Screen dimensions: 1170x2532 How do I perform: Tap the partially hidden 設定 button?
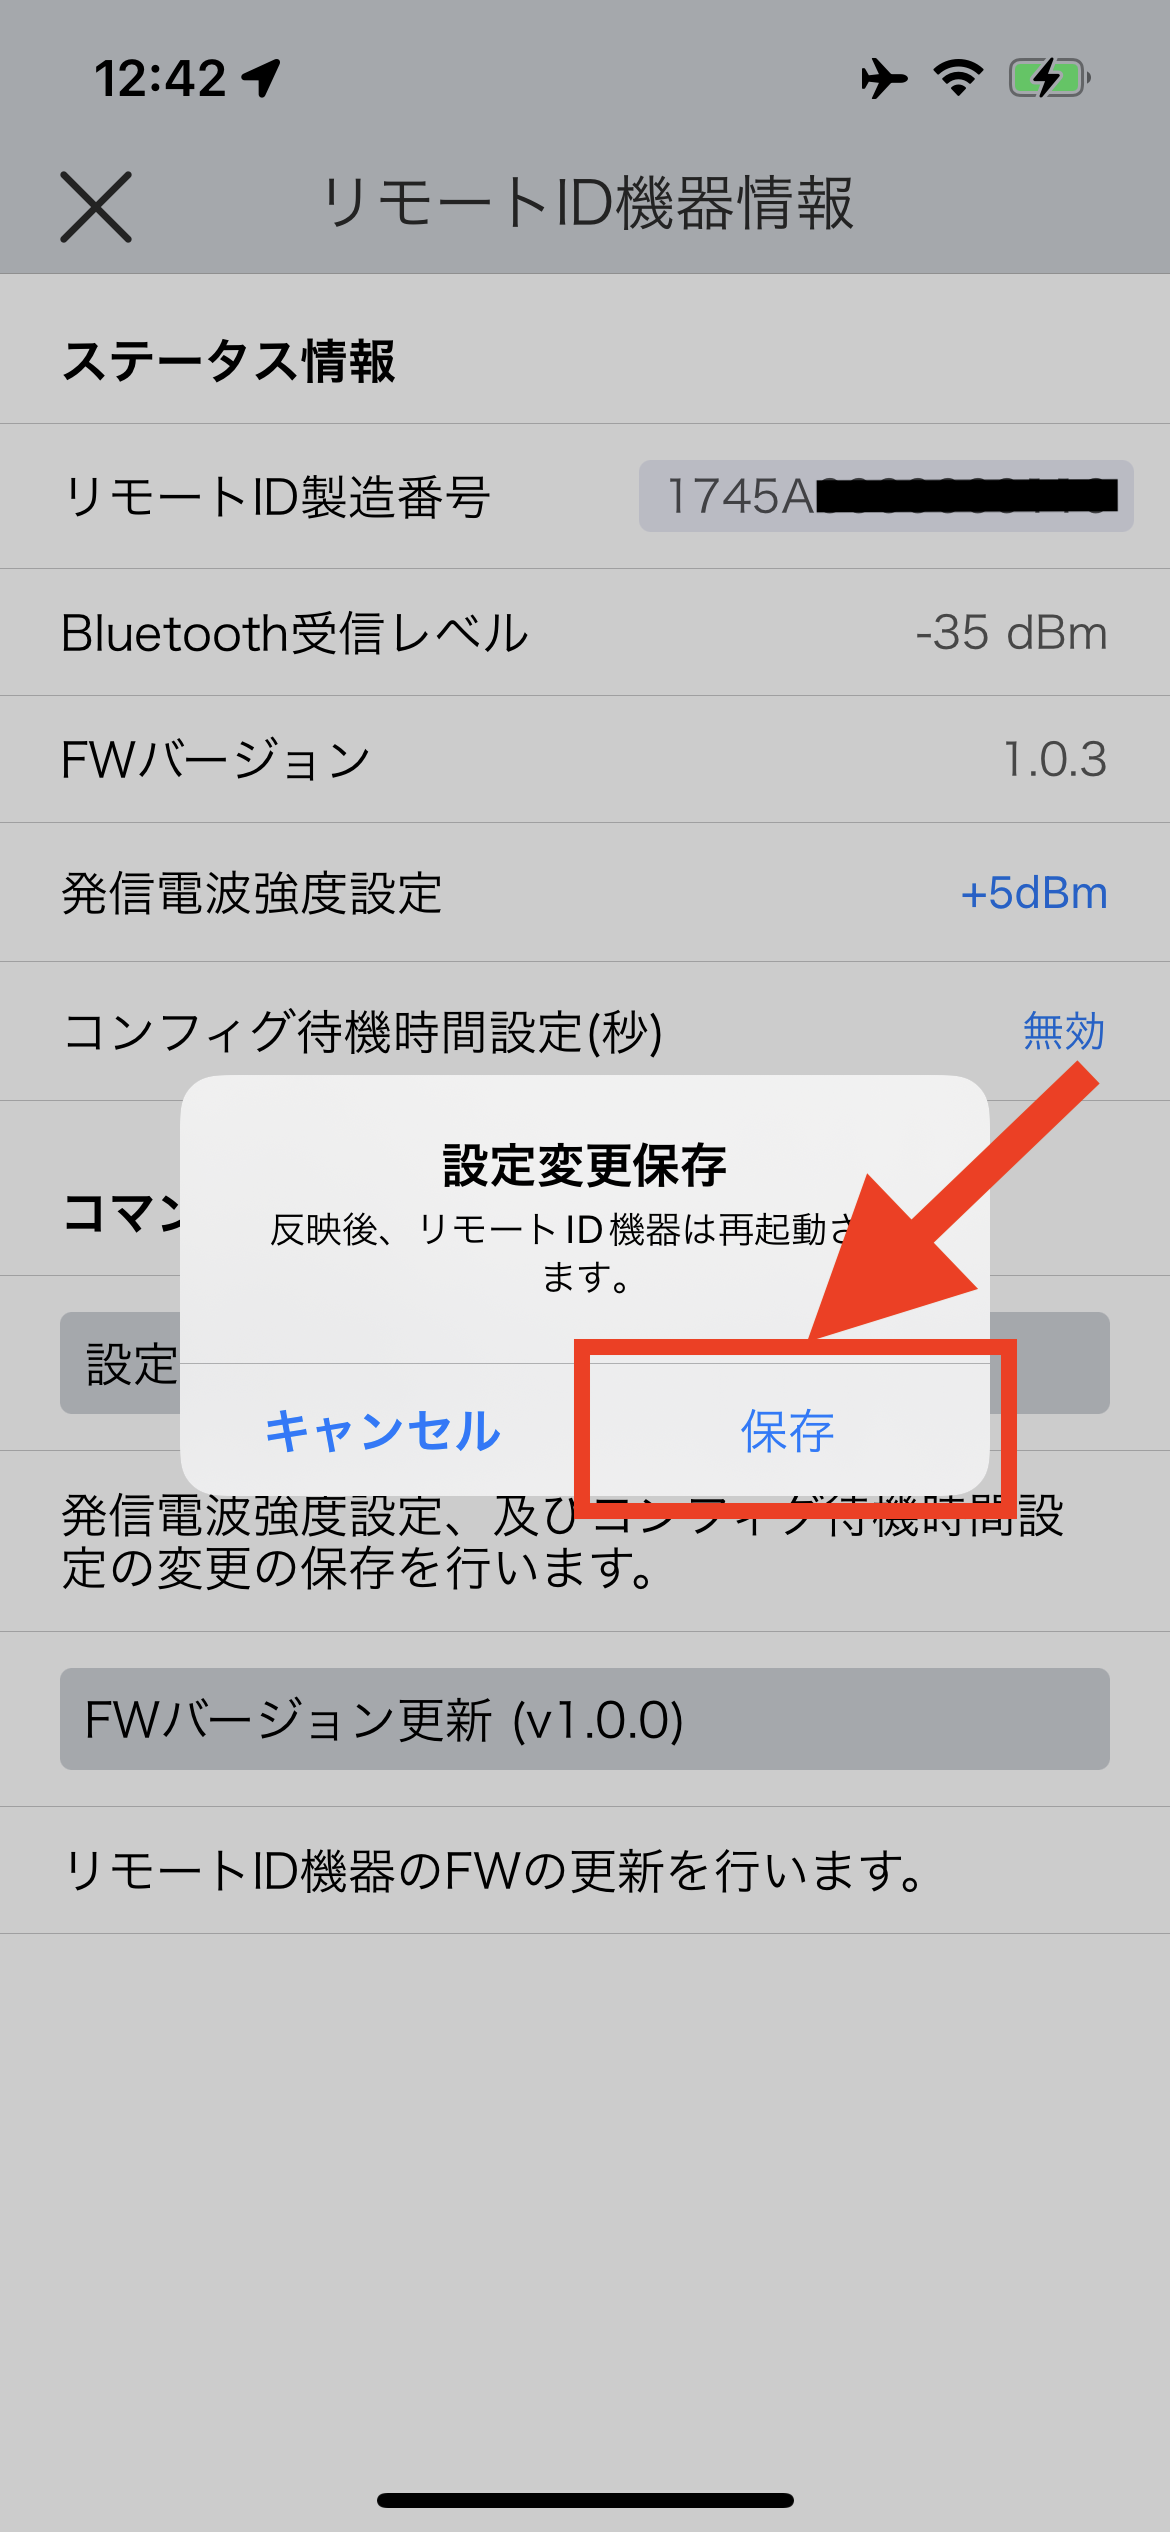(x=121, y=1363)
